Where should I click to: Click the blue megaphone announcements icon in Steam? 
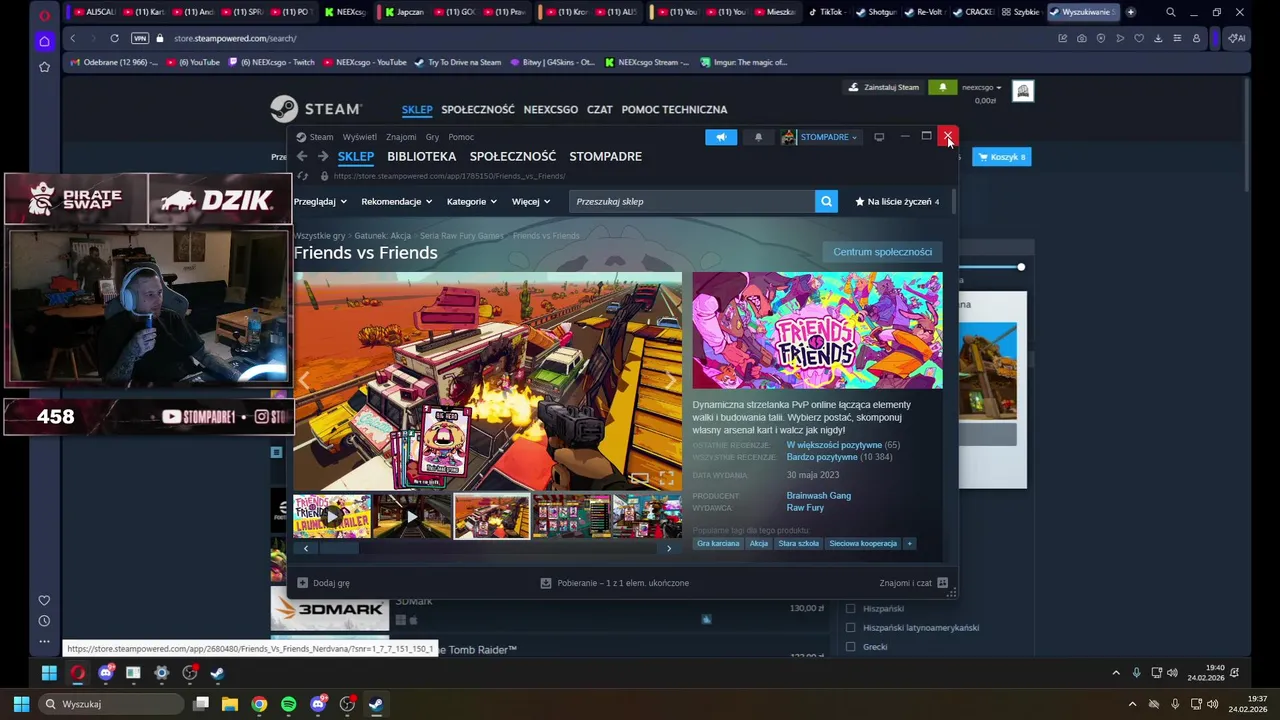(721, 137)
